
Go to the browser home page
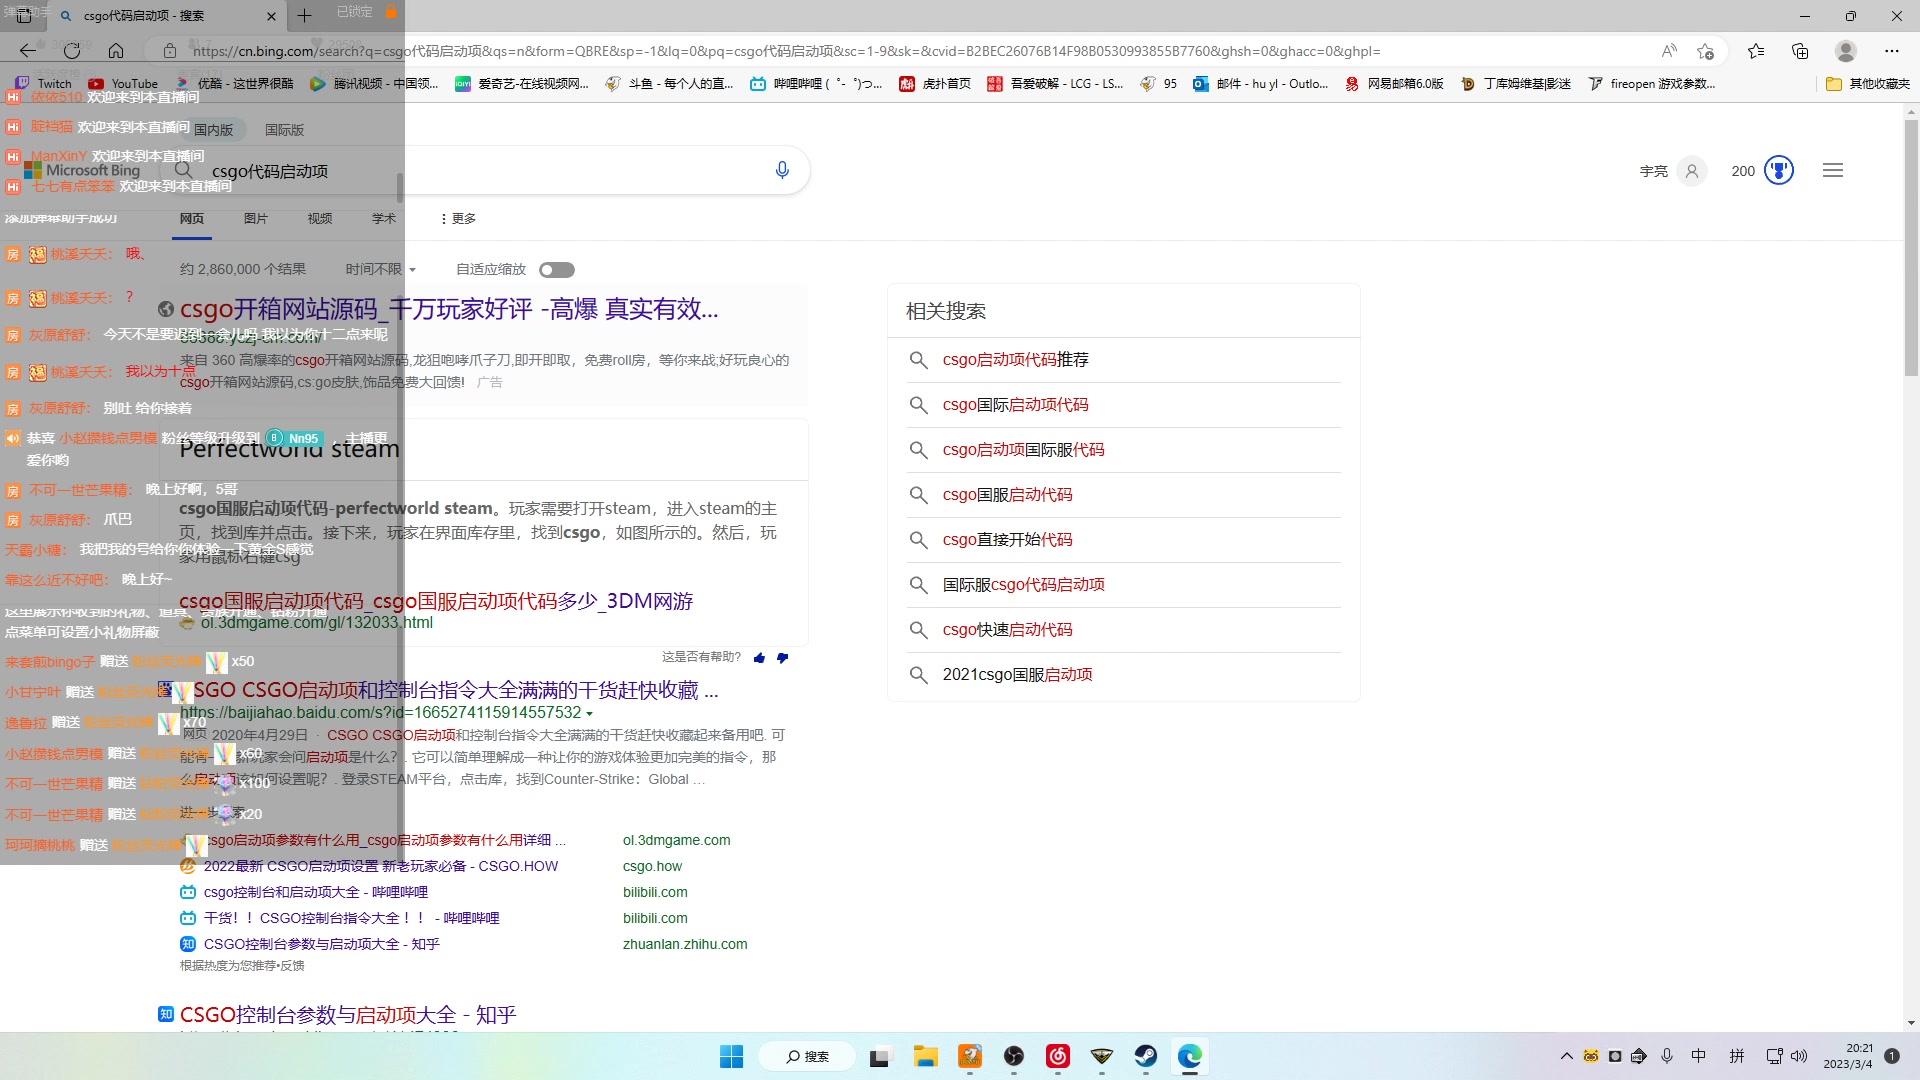(x=116, y=51)
